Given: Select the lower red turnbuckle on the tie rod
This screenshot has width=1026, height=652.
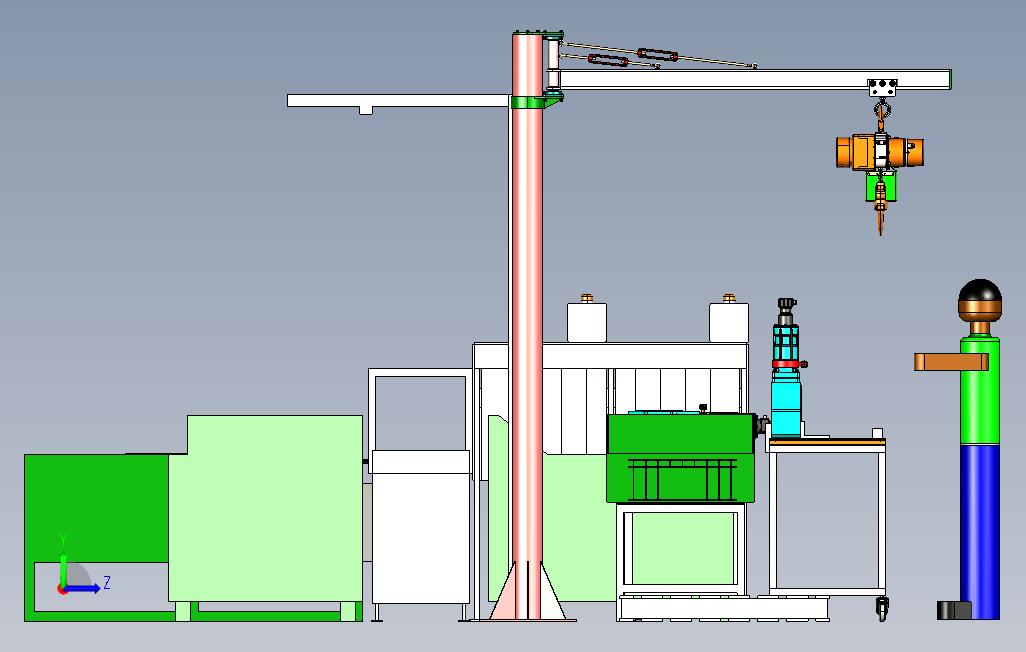Looking at the screenshot, I should coord(608,60).
